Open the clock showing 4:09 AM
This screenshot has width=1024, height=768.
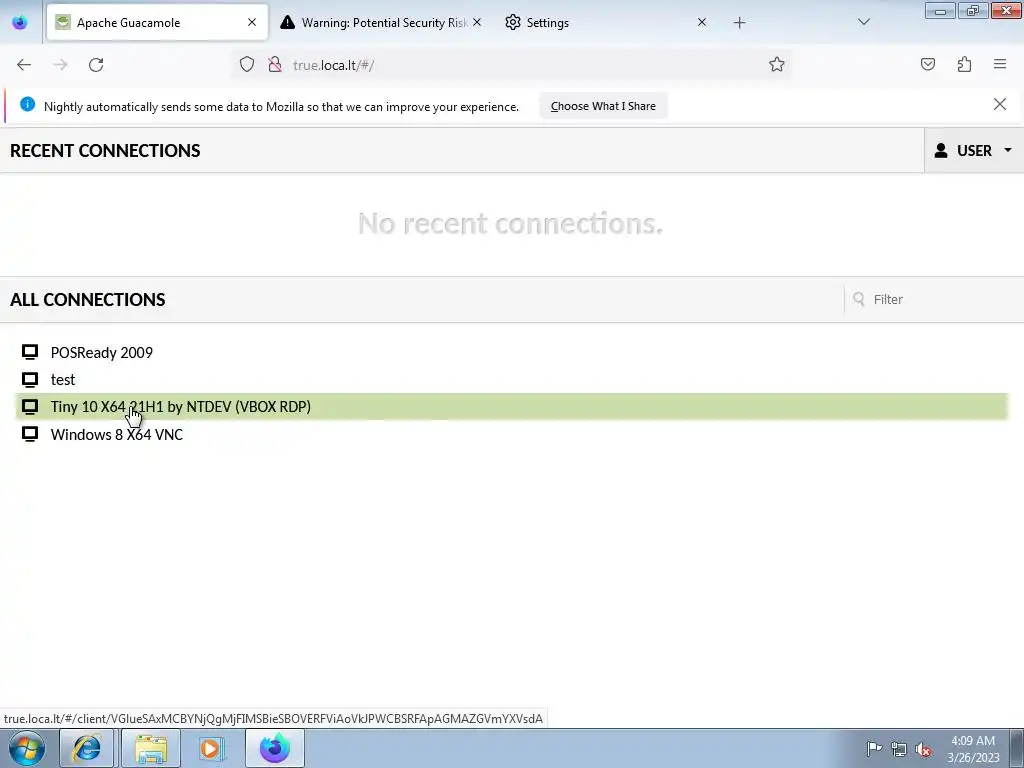click(x=973, y=749)
